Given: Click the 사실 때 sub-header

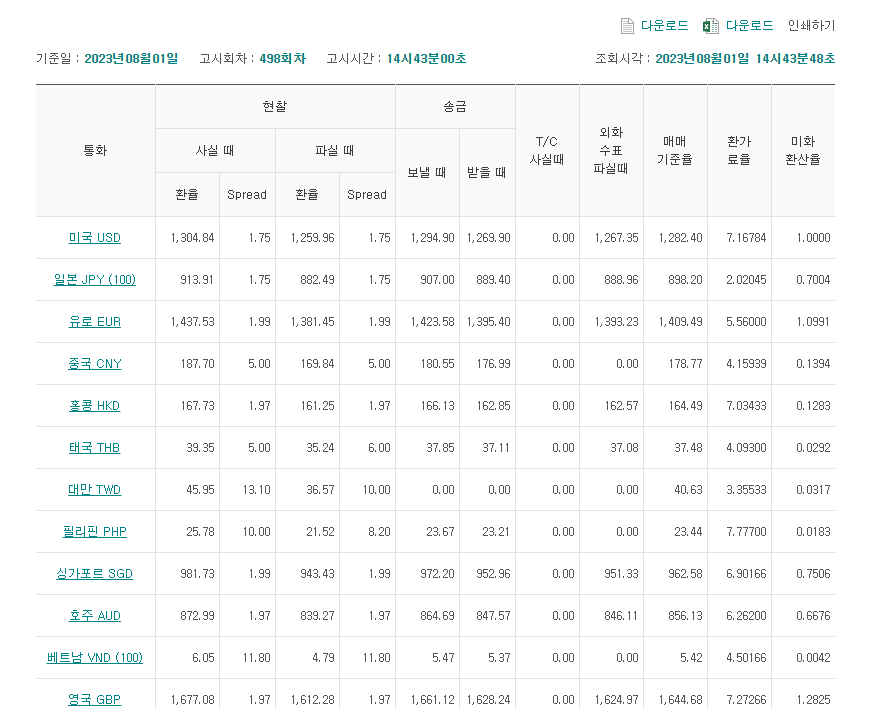Looking at the screenshot, I should click(x=215, y=150).
